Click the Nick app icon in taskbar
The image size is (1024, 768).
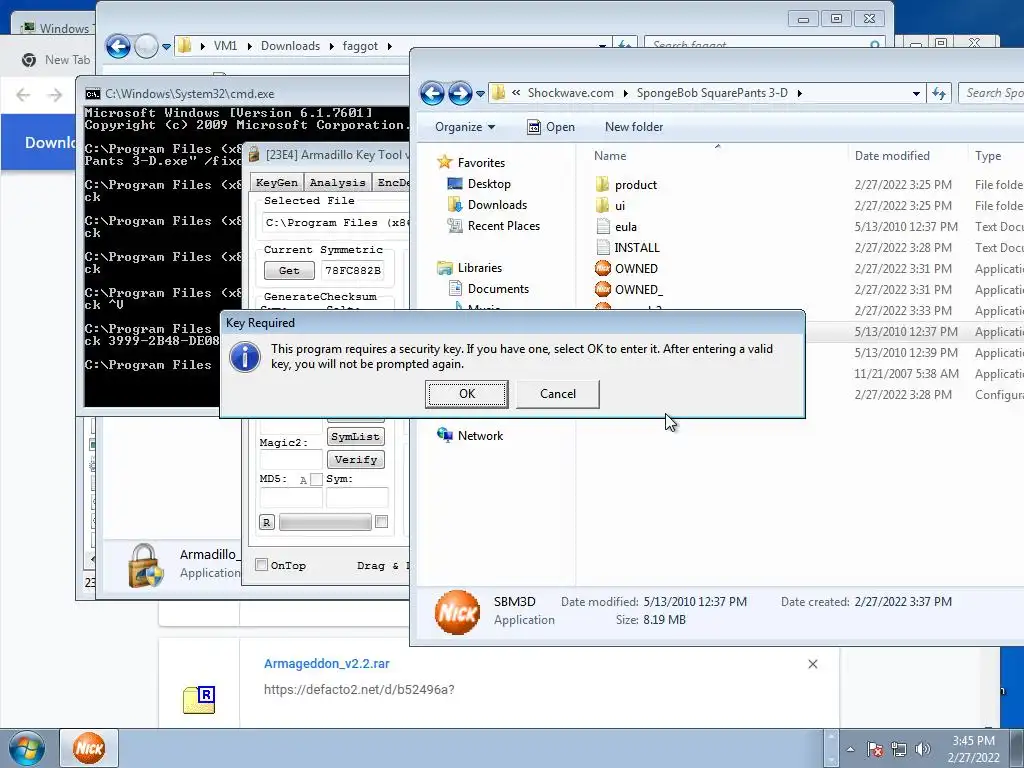tap(89, 748)
